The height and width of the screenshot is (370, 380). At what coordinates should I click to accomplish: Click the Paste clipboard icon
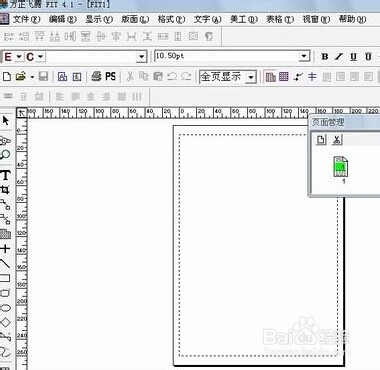(158, 77)
